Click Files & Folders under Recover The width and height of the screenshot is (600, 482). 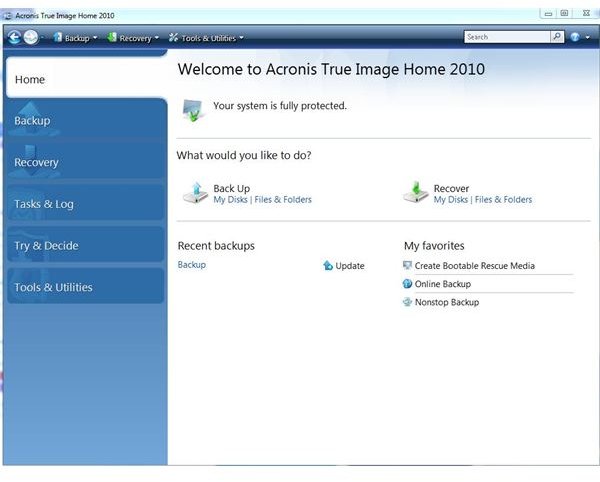click(x=504, y=199)
